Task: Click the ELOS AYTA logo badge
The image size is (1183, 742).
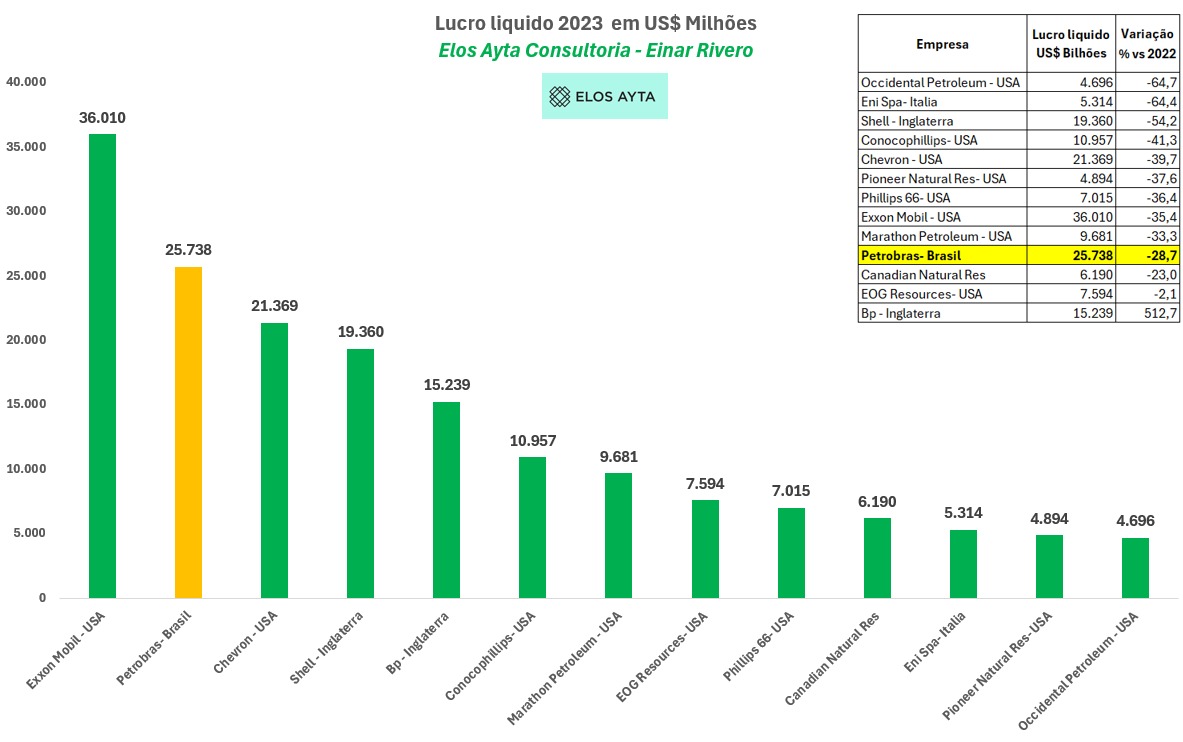Action: (604, 96)
